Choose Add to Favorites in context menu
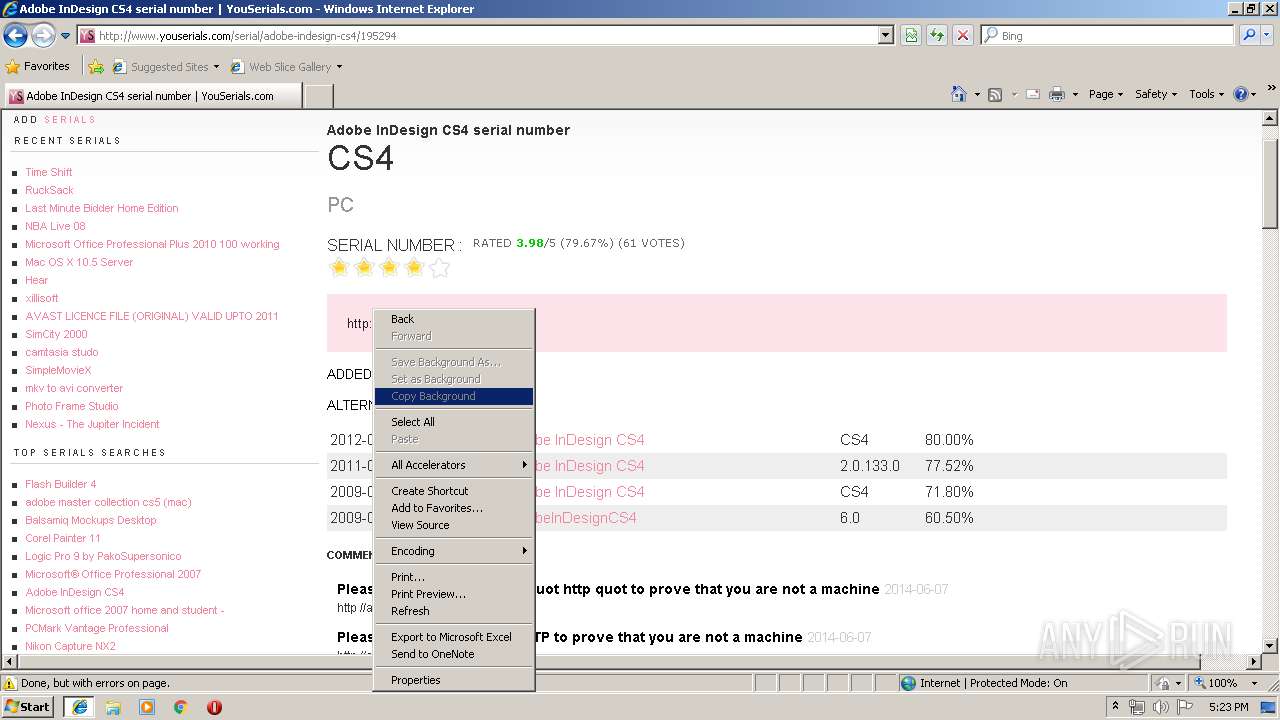 (x=454, y=508)
